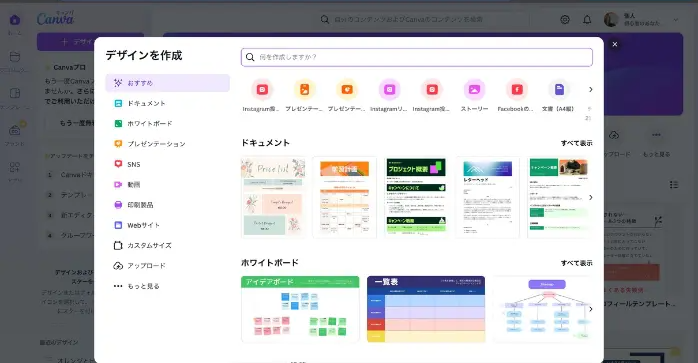698x363 pixels.
Task: Click すべて表示 for the ドキュメント section
Action: [x=576, y=143]
